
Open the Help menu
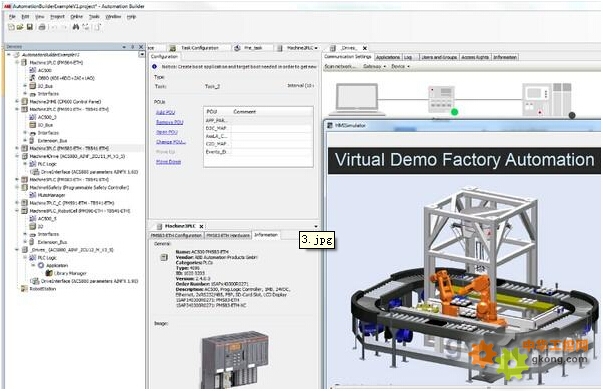131,17
